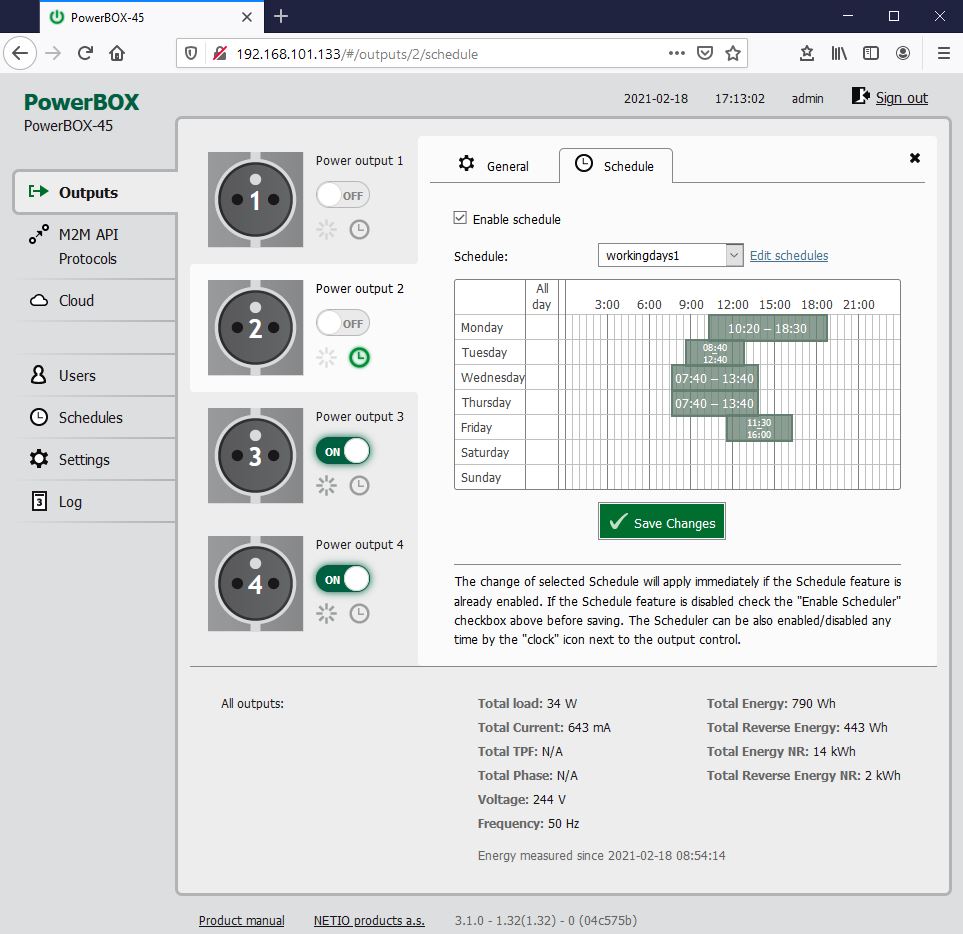Select the Power output 4 socket image
Viewport: 963px width, 934px height.
click(255, 583)
